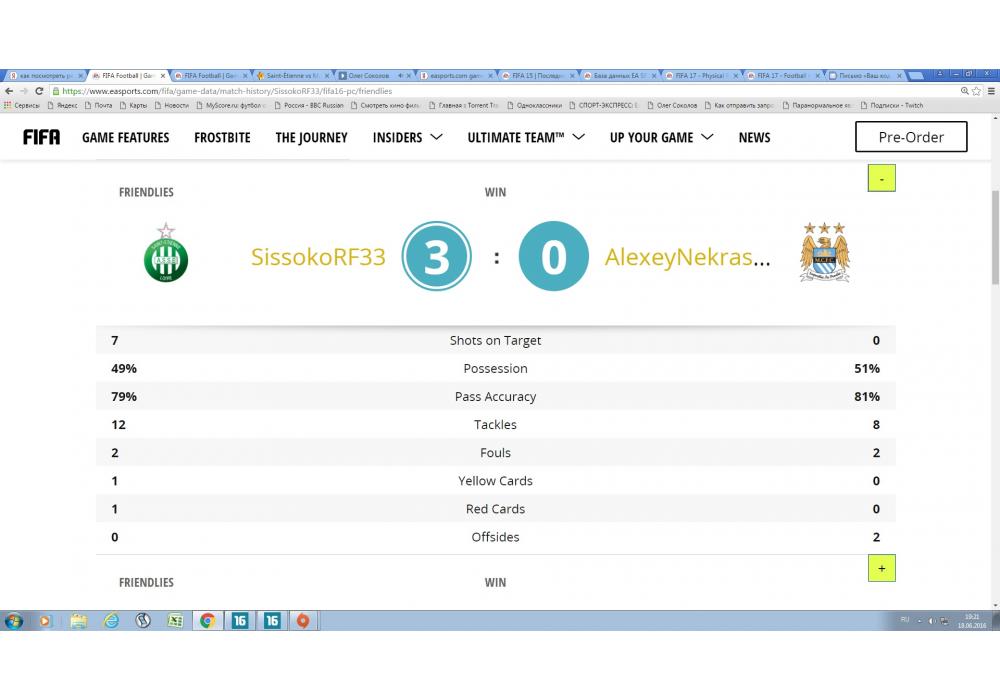Open the Россия - BBC Russian bookmark
Viewport: 1000px width, 700px height.
click(309, 105)
